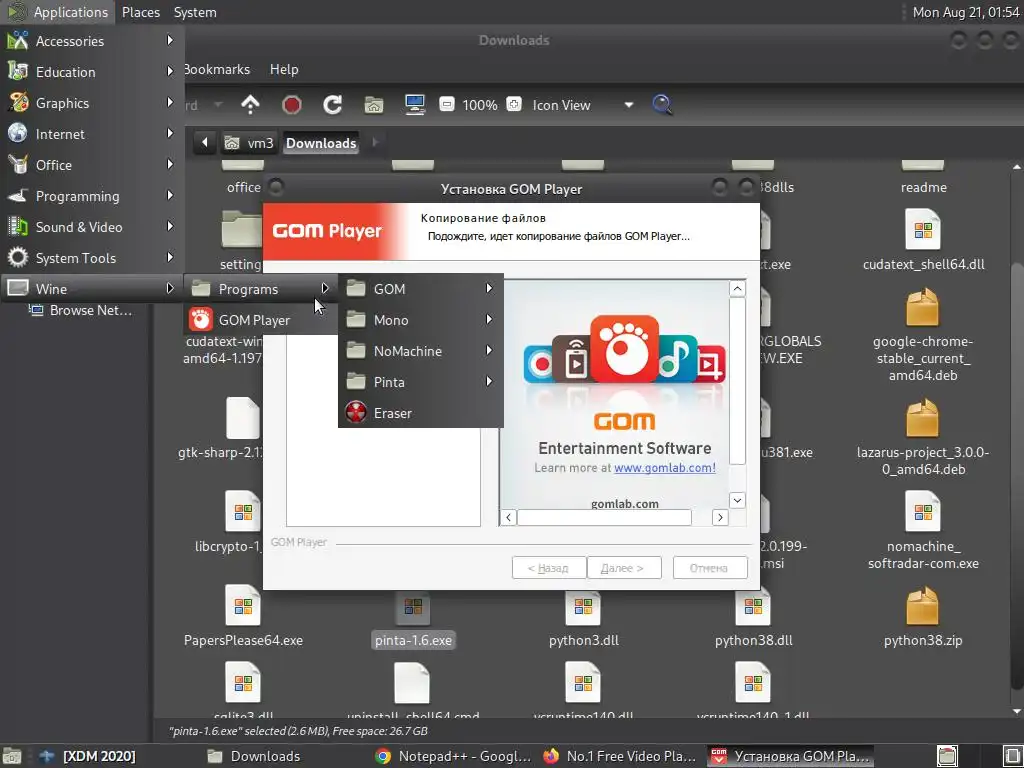Click the Wine menu category
The height and width of the screenshot is (768, 1024).
pyautogui.click(x=91, y=289)
